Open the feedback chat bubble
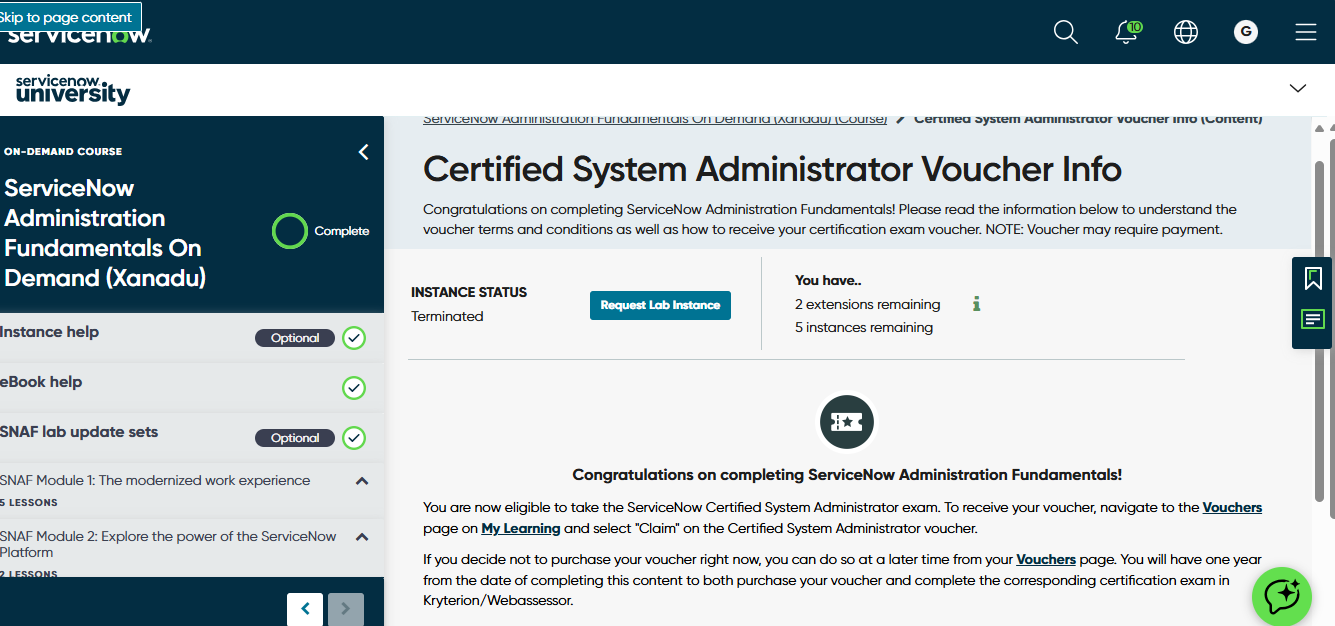This screenshot has height=626, width=1335. 1282,596
